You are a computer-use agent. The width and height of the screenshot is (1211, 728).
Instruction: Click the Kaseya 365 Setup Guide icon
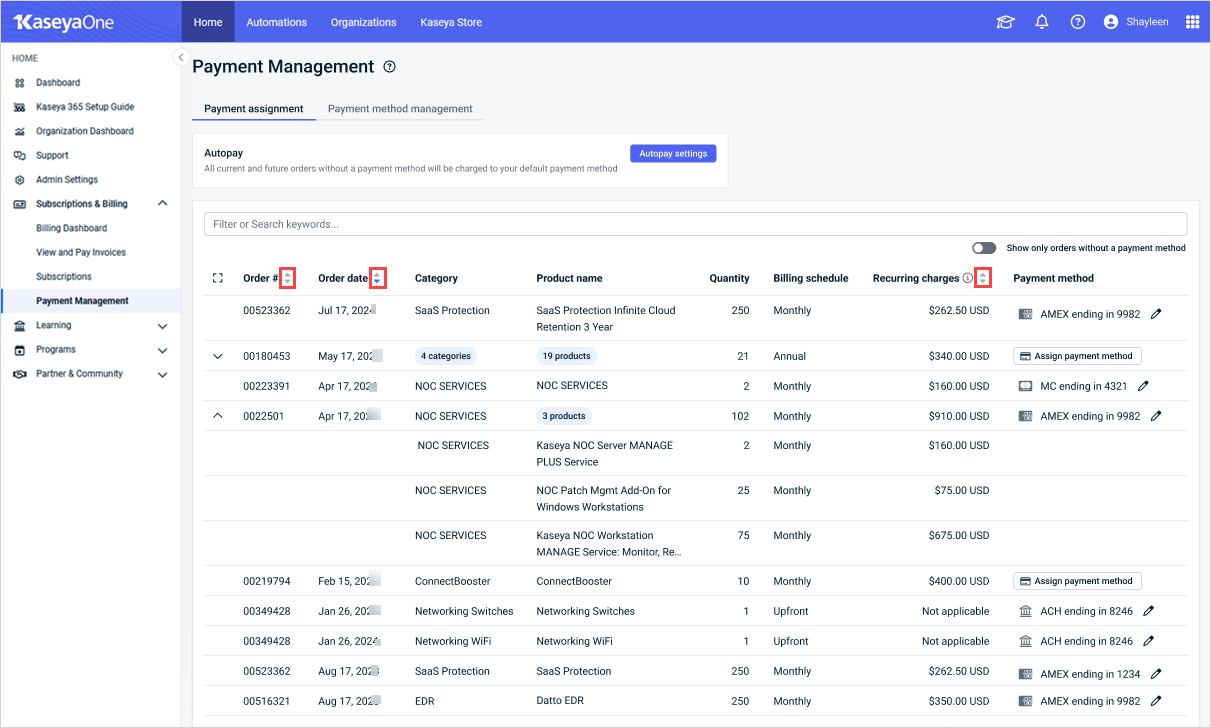(19, 107)
